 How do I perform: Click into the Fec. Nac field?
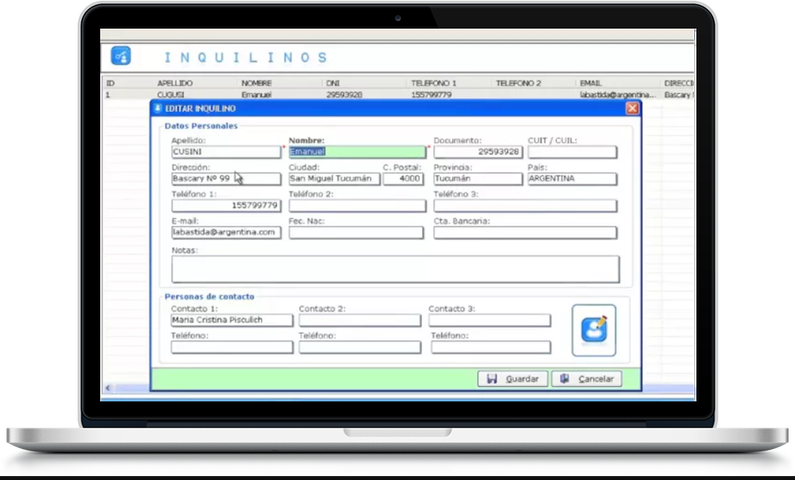coord(356,232)
